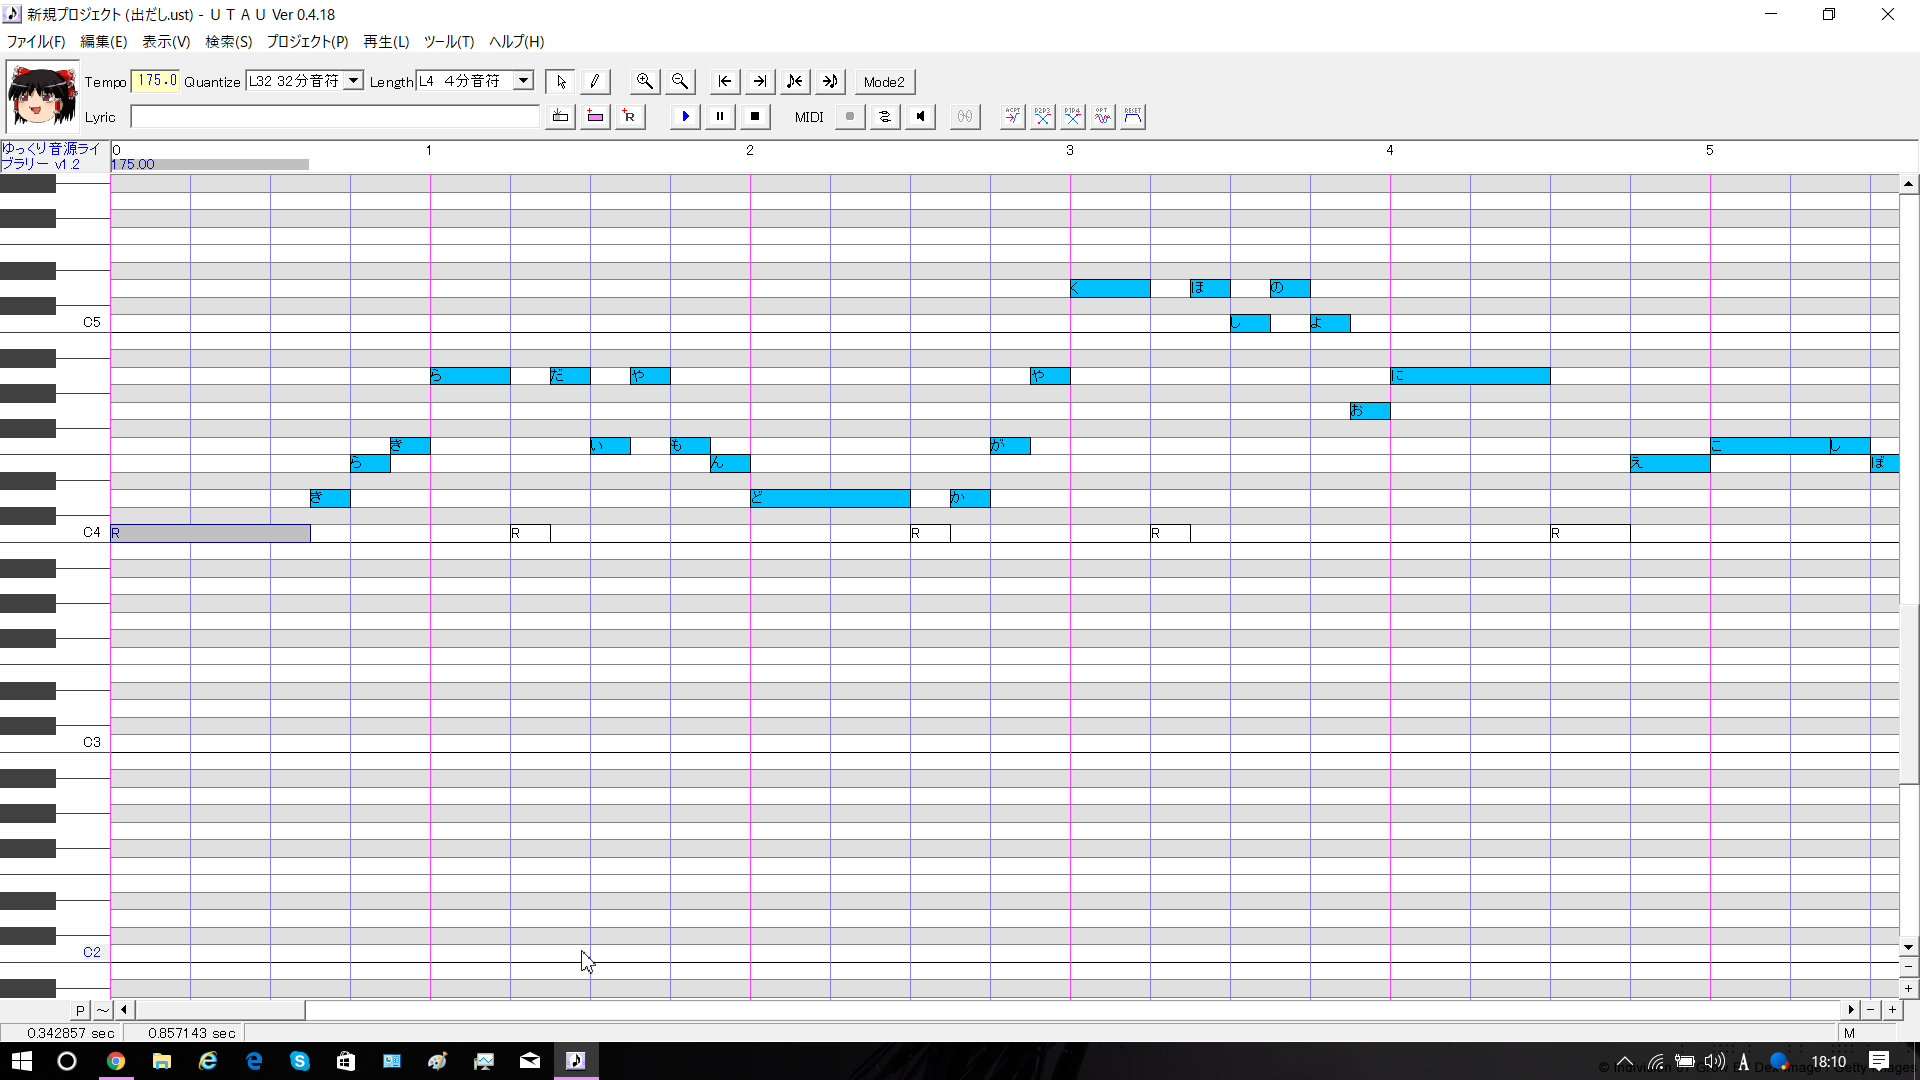Click the insert rest R button
Screen dimensions: 1920x1080
629,117
